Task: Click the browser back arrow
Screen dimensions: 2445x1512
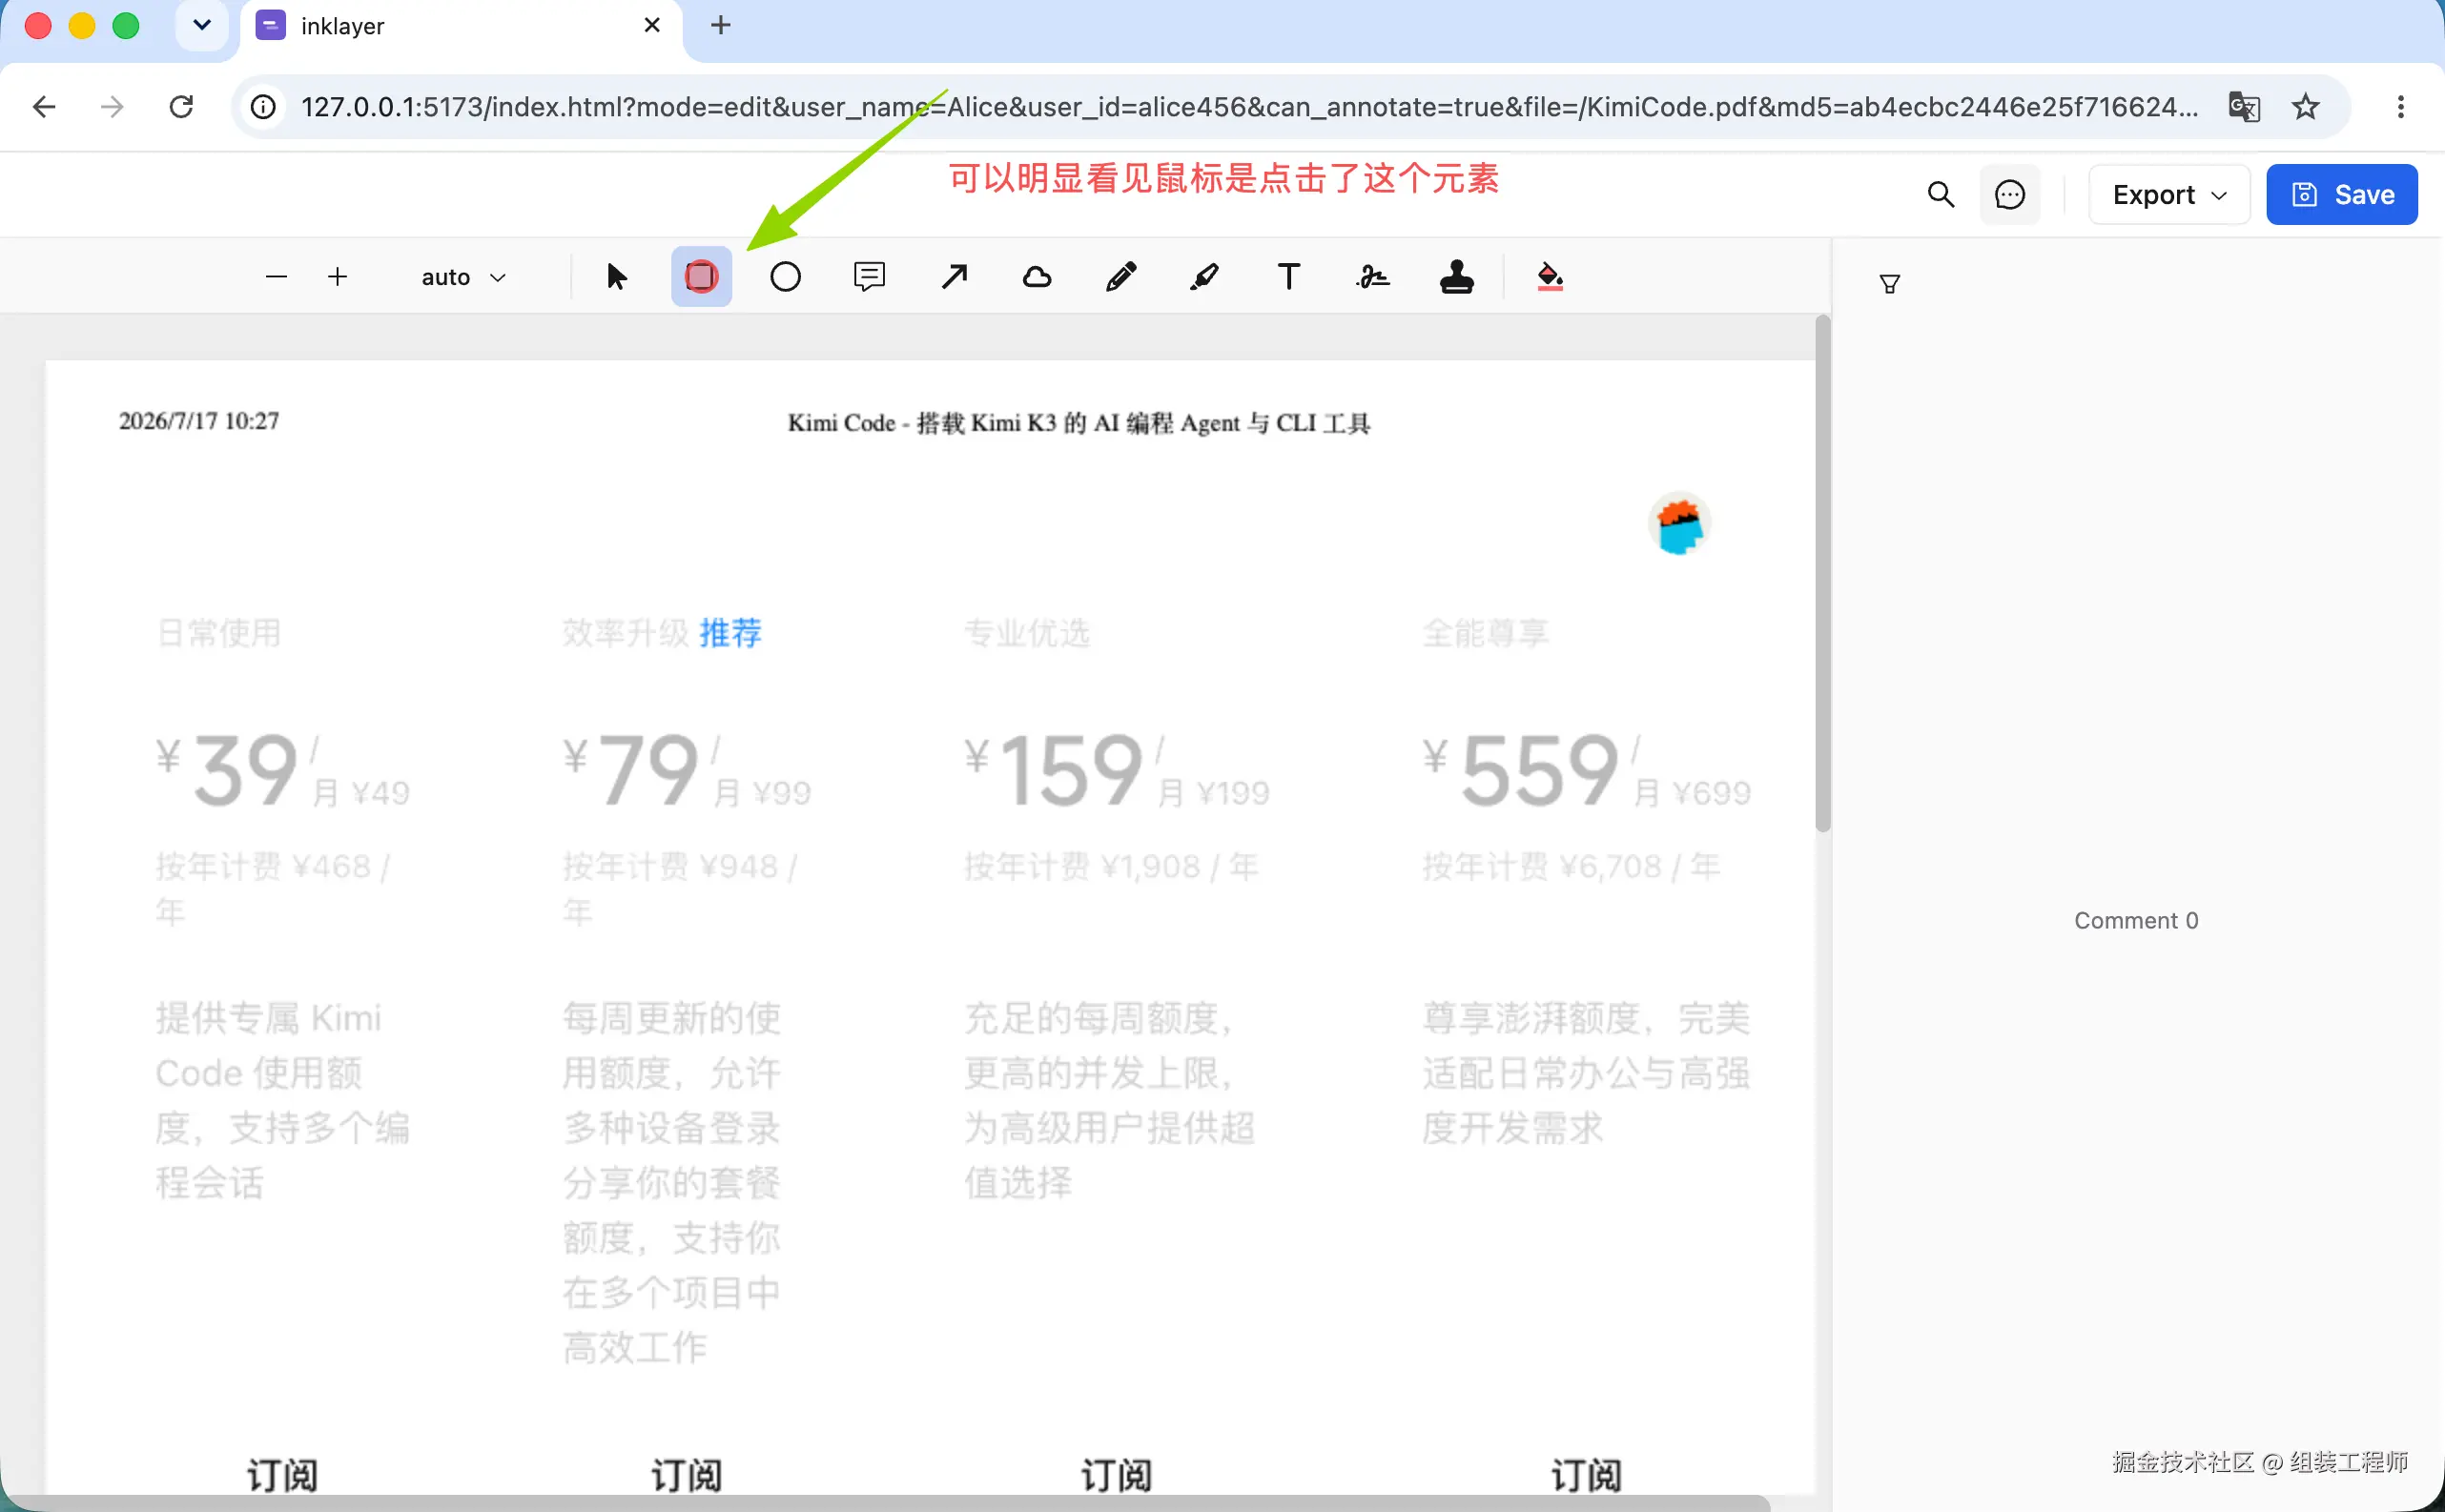Action: tap(44, 107)
